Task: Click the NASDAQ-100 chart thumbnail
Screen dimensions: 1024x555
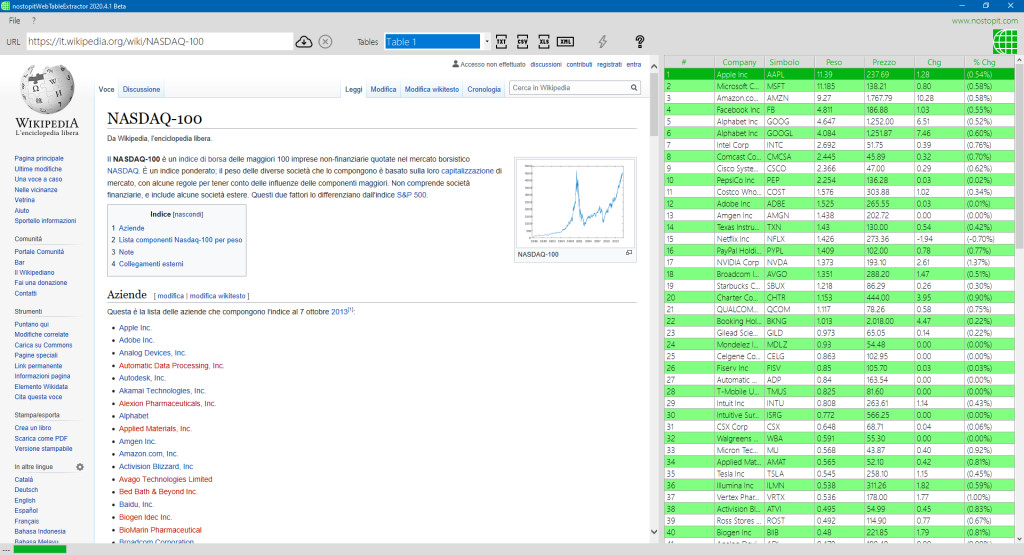Action: [x=575, y=203]
